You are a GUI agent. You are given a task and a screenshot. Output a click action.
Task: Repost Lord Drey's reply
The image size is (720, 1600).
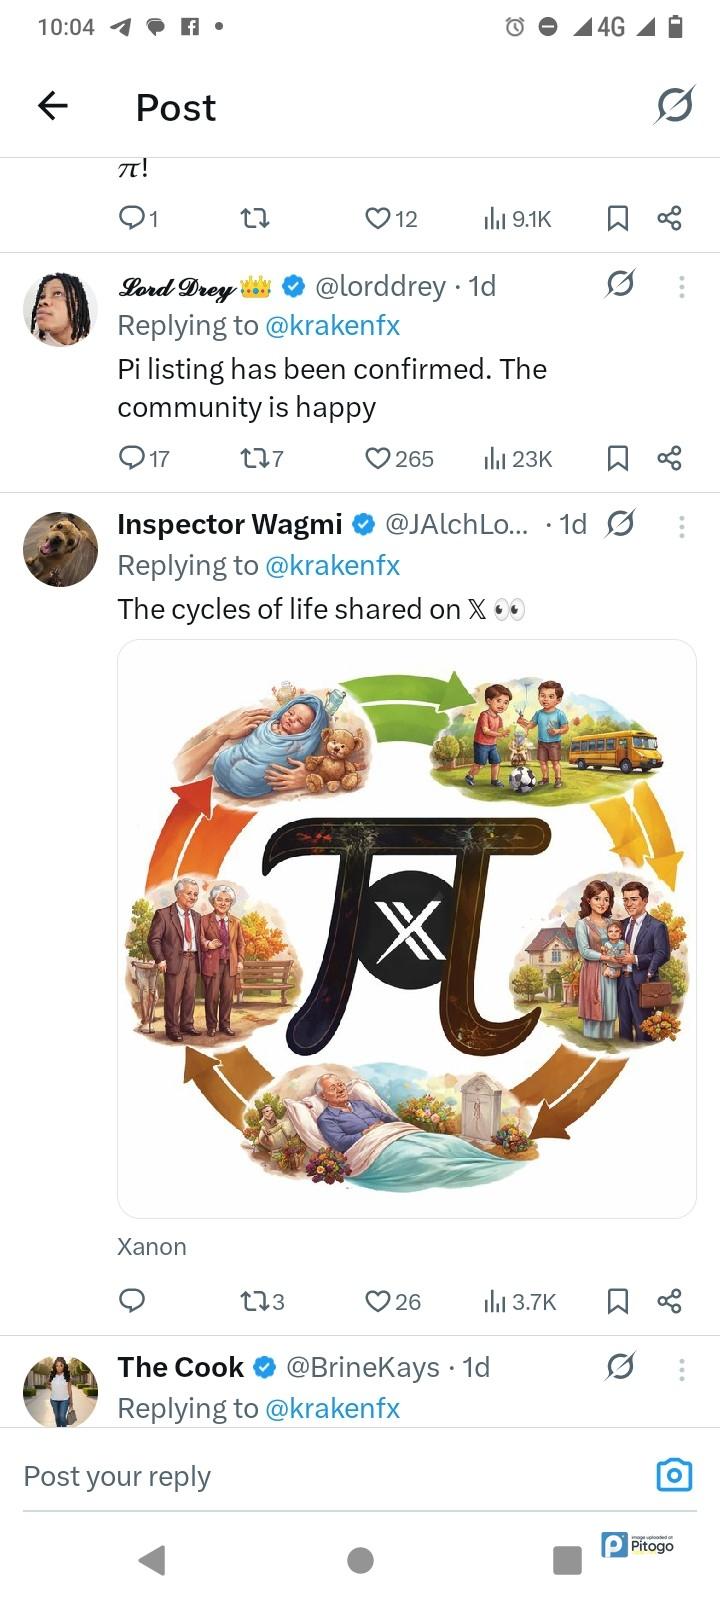[254, 458]
